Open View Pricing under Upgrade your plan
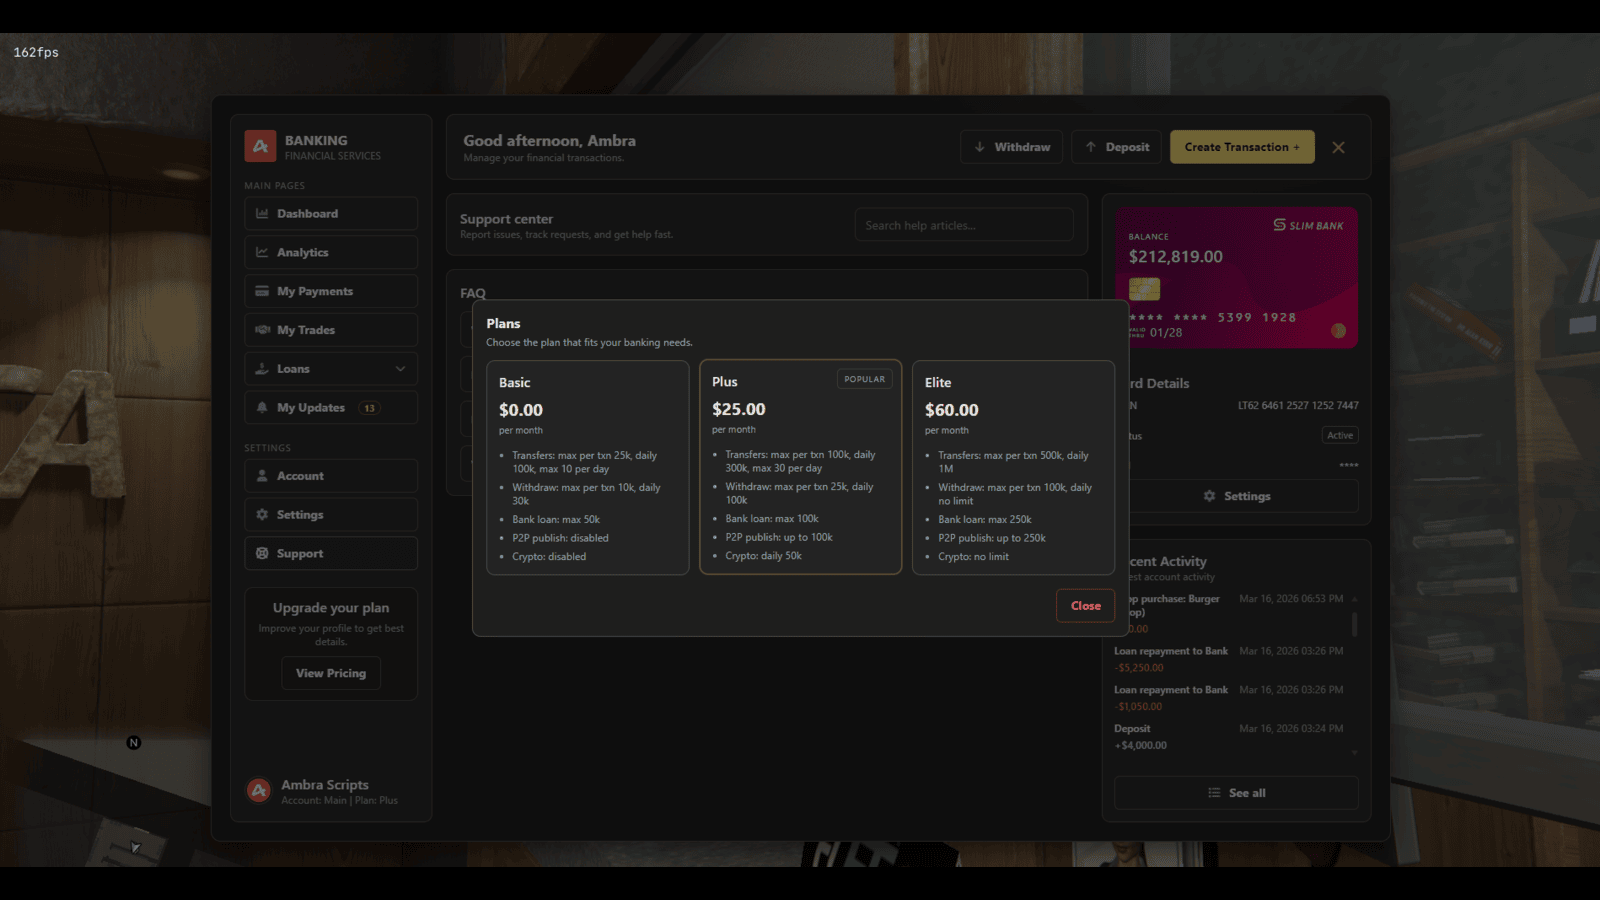The width and height of the screenshot is (1600, 900). [331, 673]
